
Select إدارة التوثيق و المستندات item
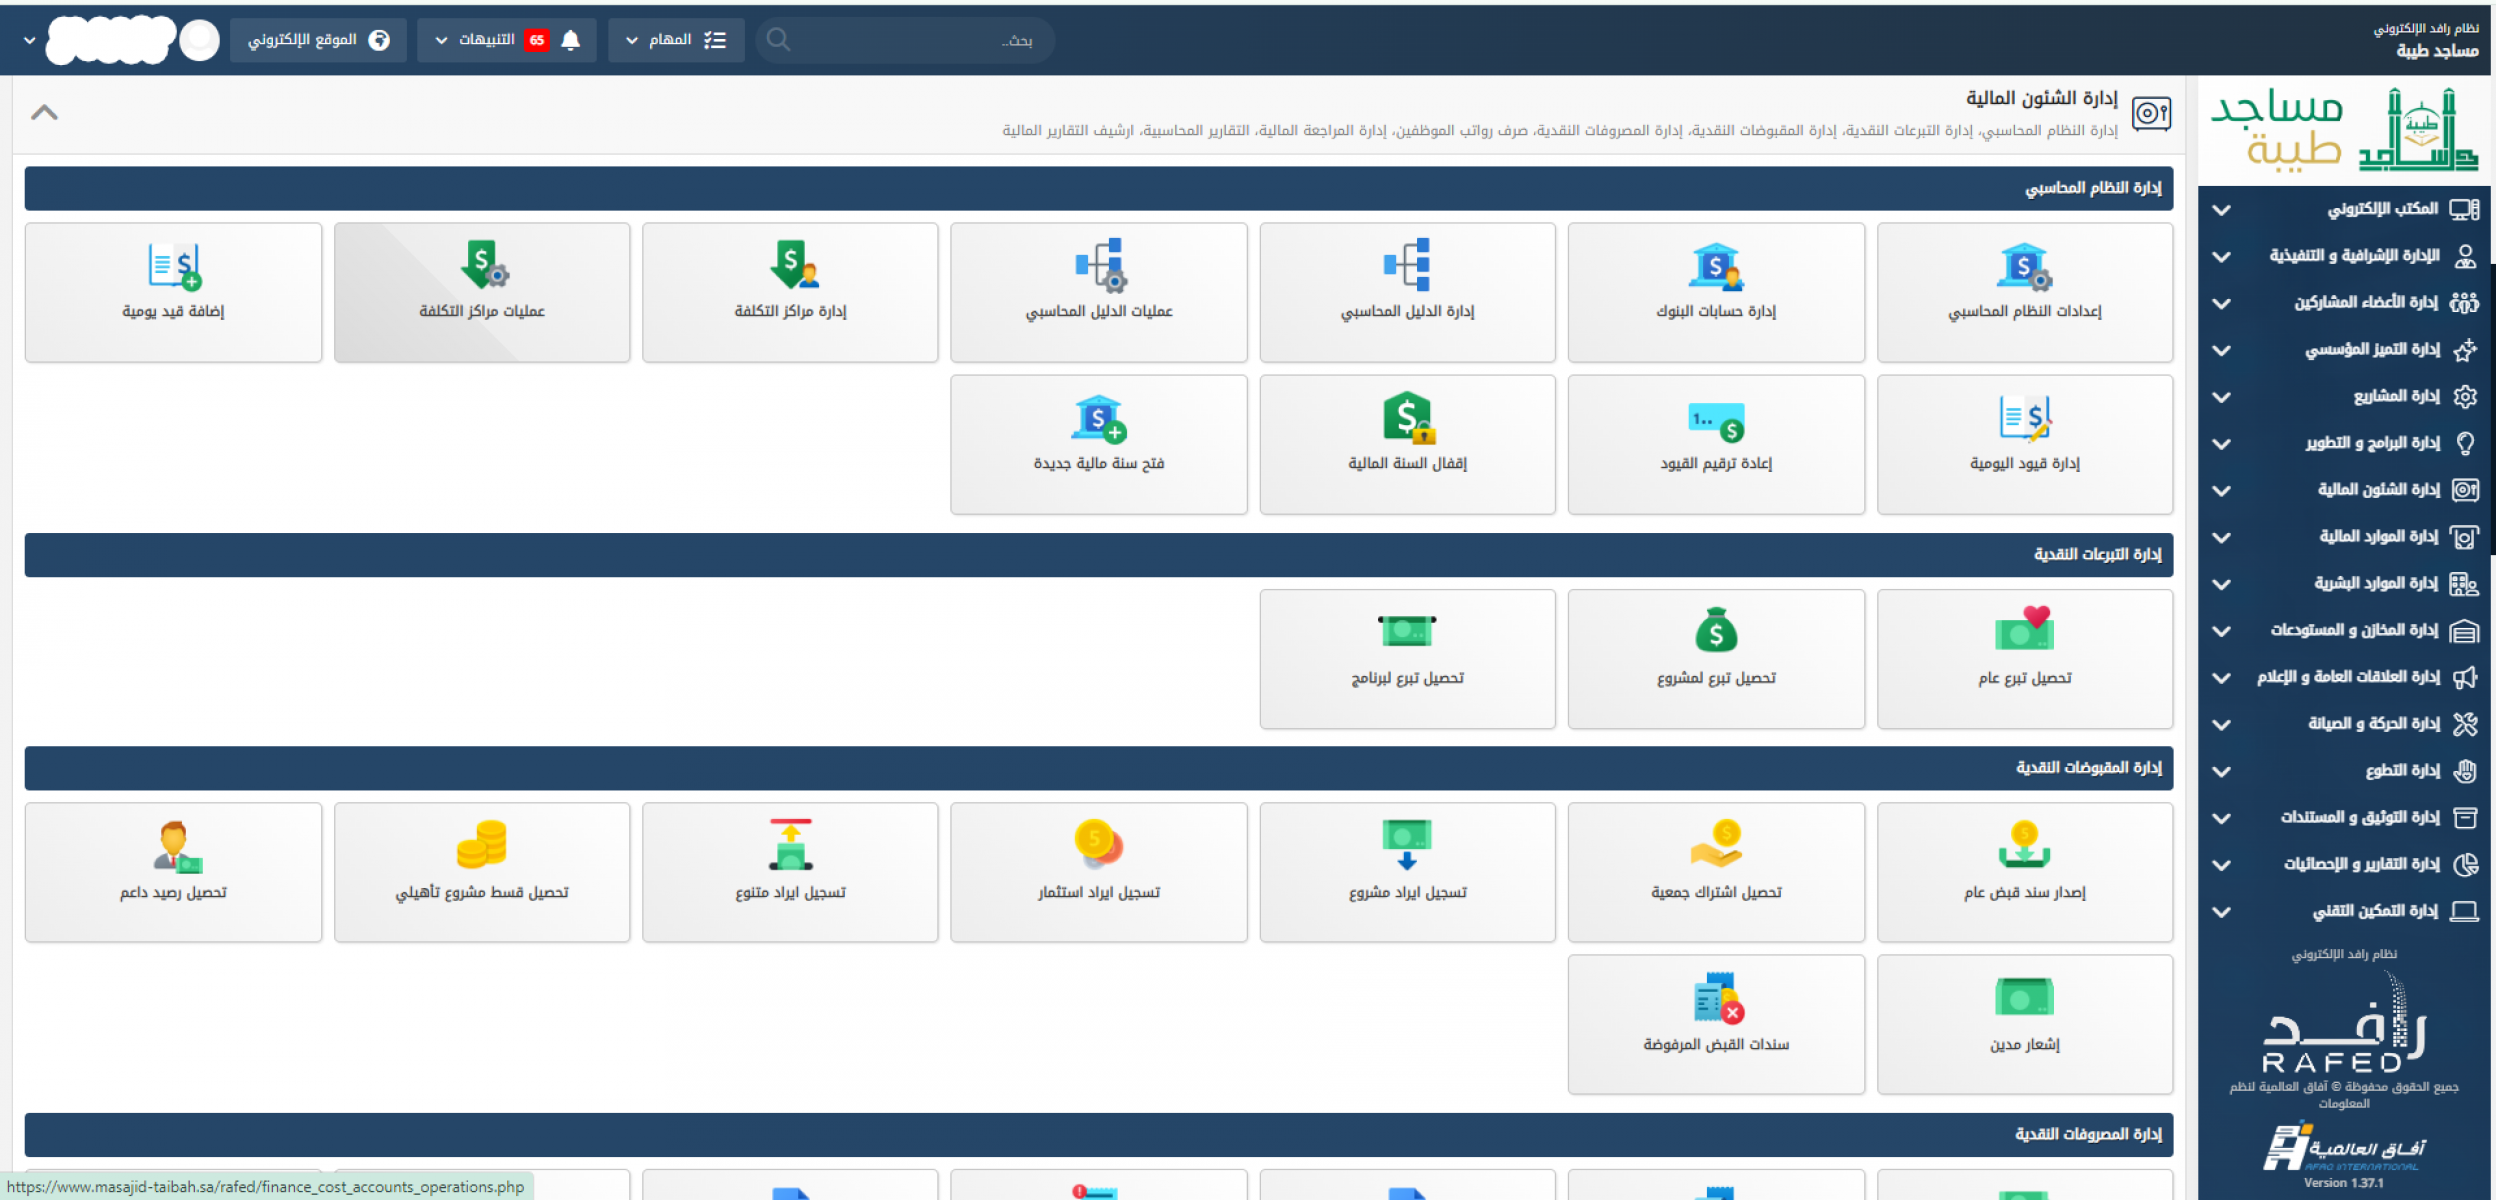click(2344, 818)
